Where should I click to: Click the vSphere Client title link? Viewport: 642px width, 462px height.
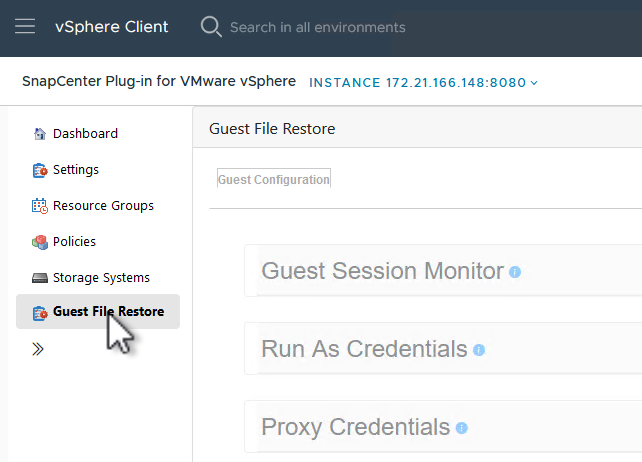point(112,27)
